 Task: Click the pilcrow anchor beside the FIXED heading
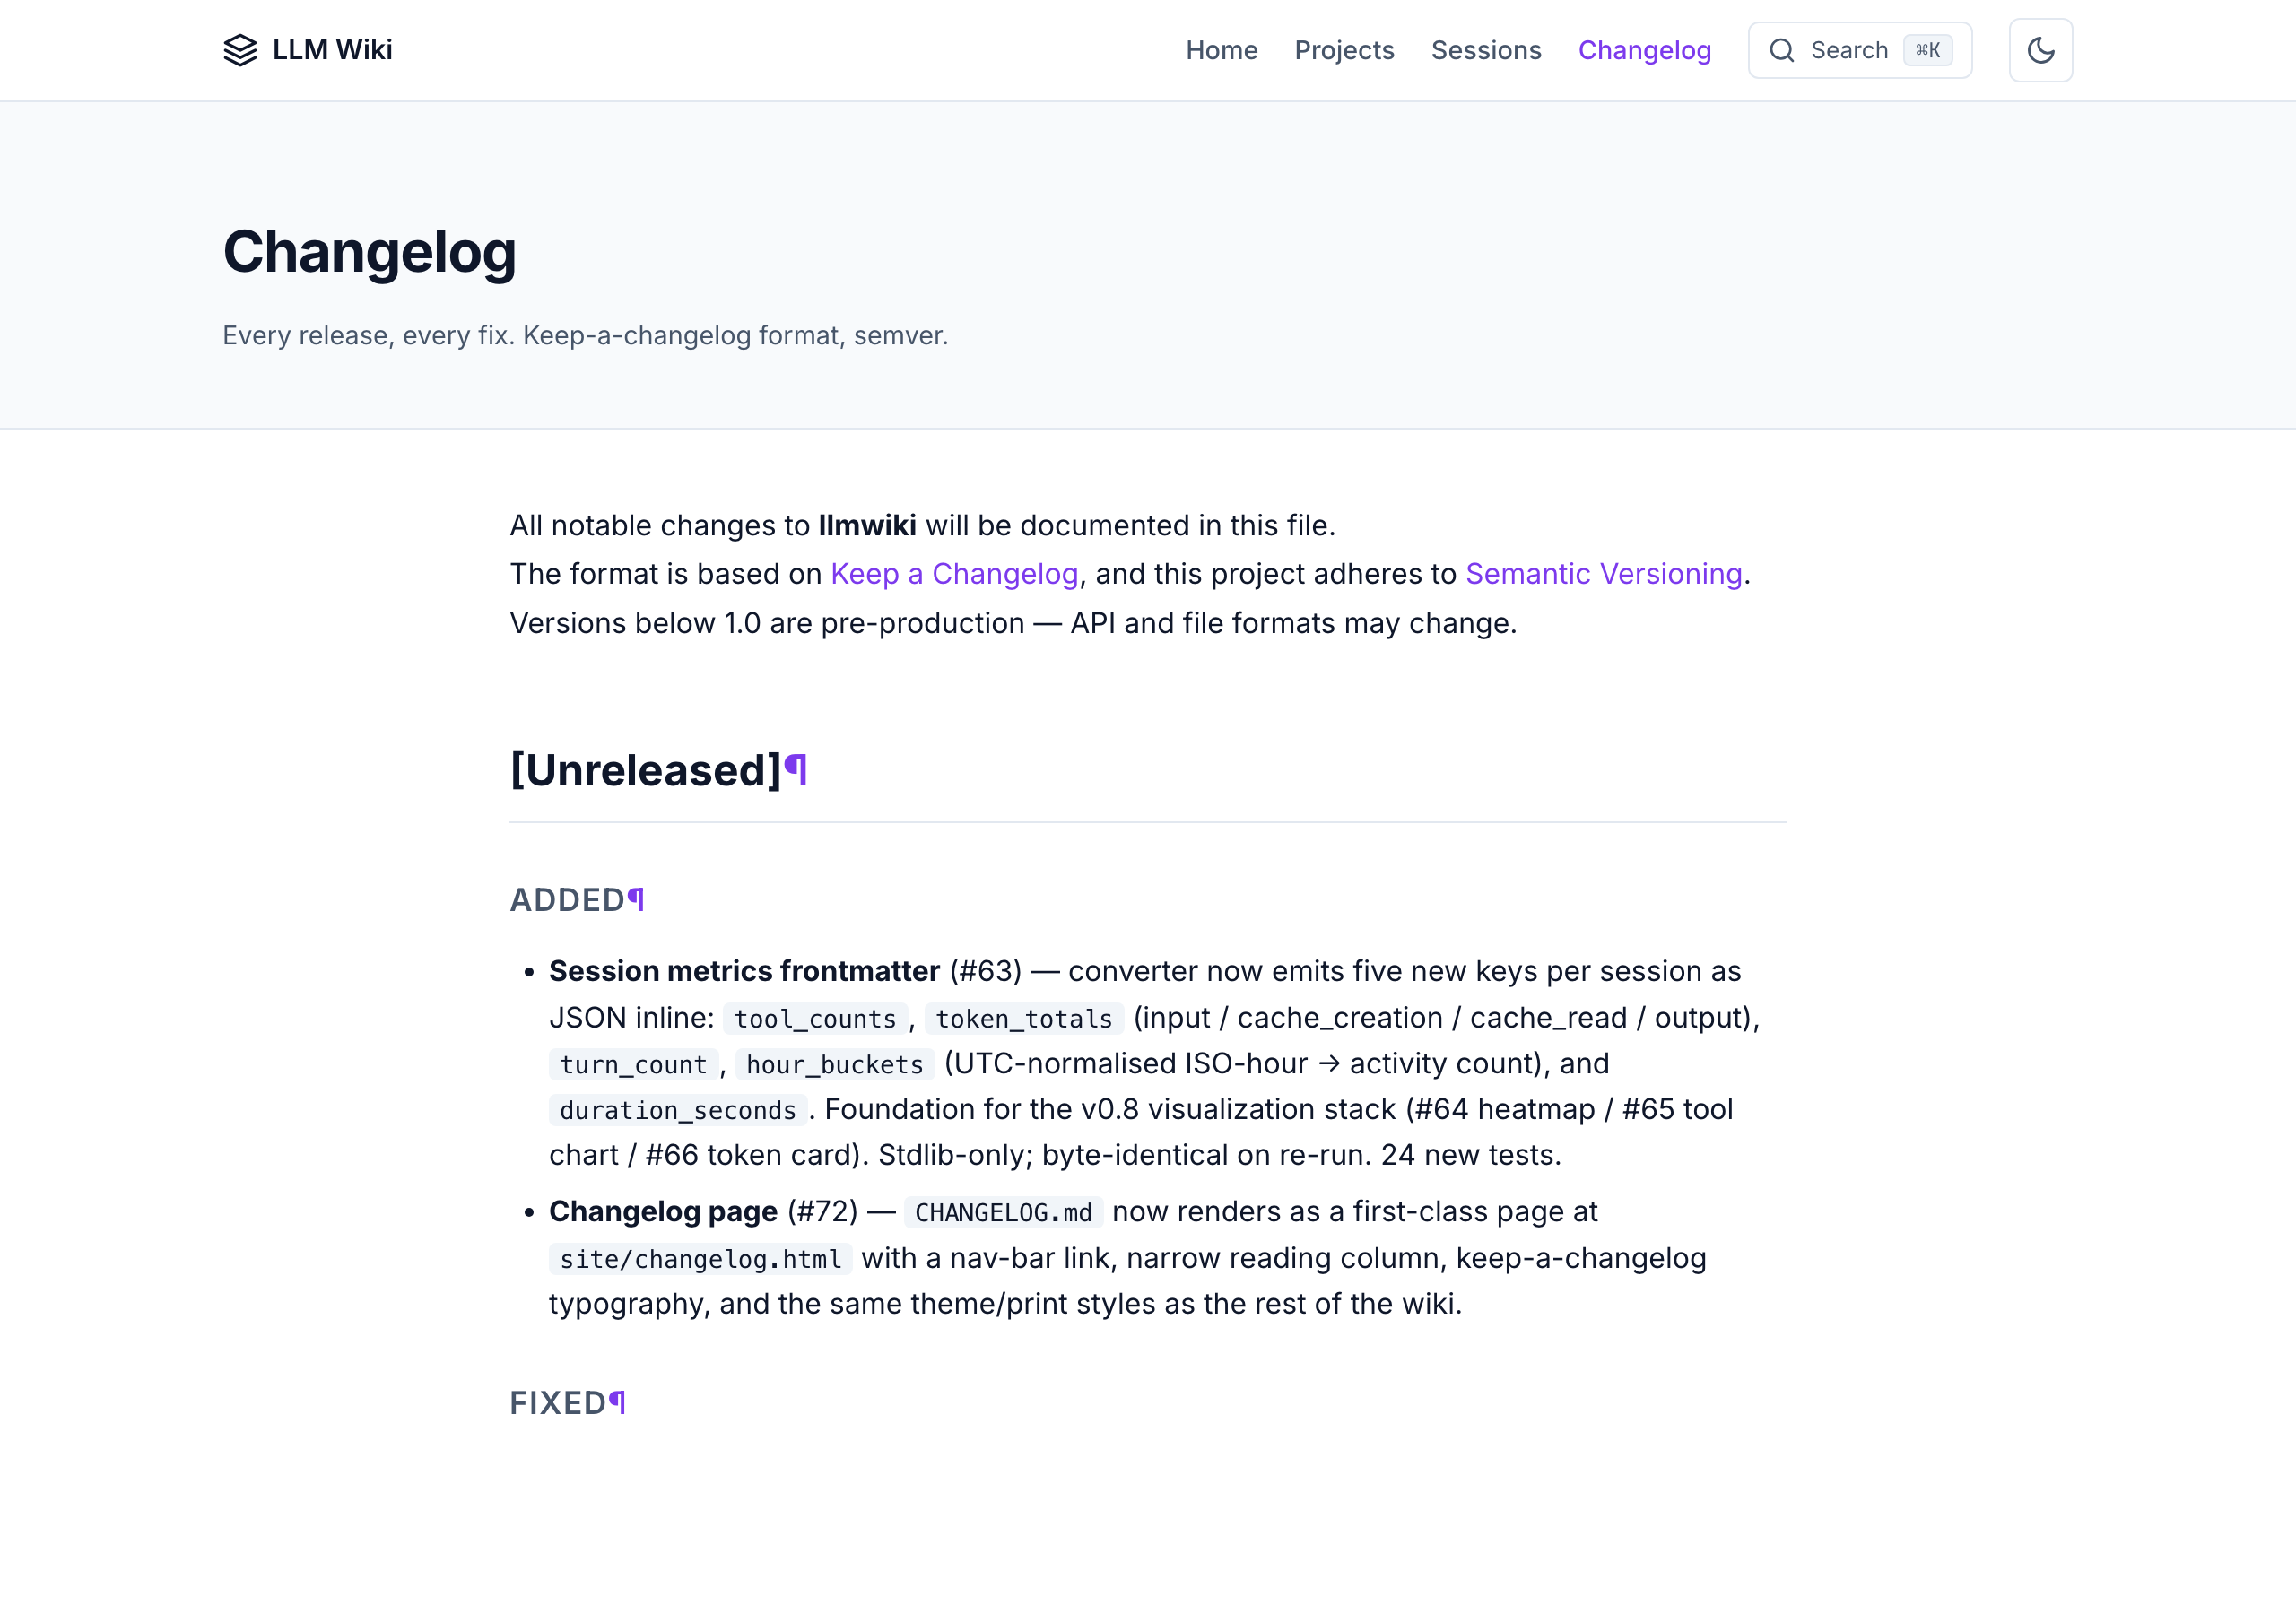(x=616, y=1402)
